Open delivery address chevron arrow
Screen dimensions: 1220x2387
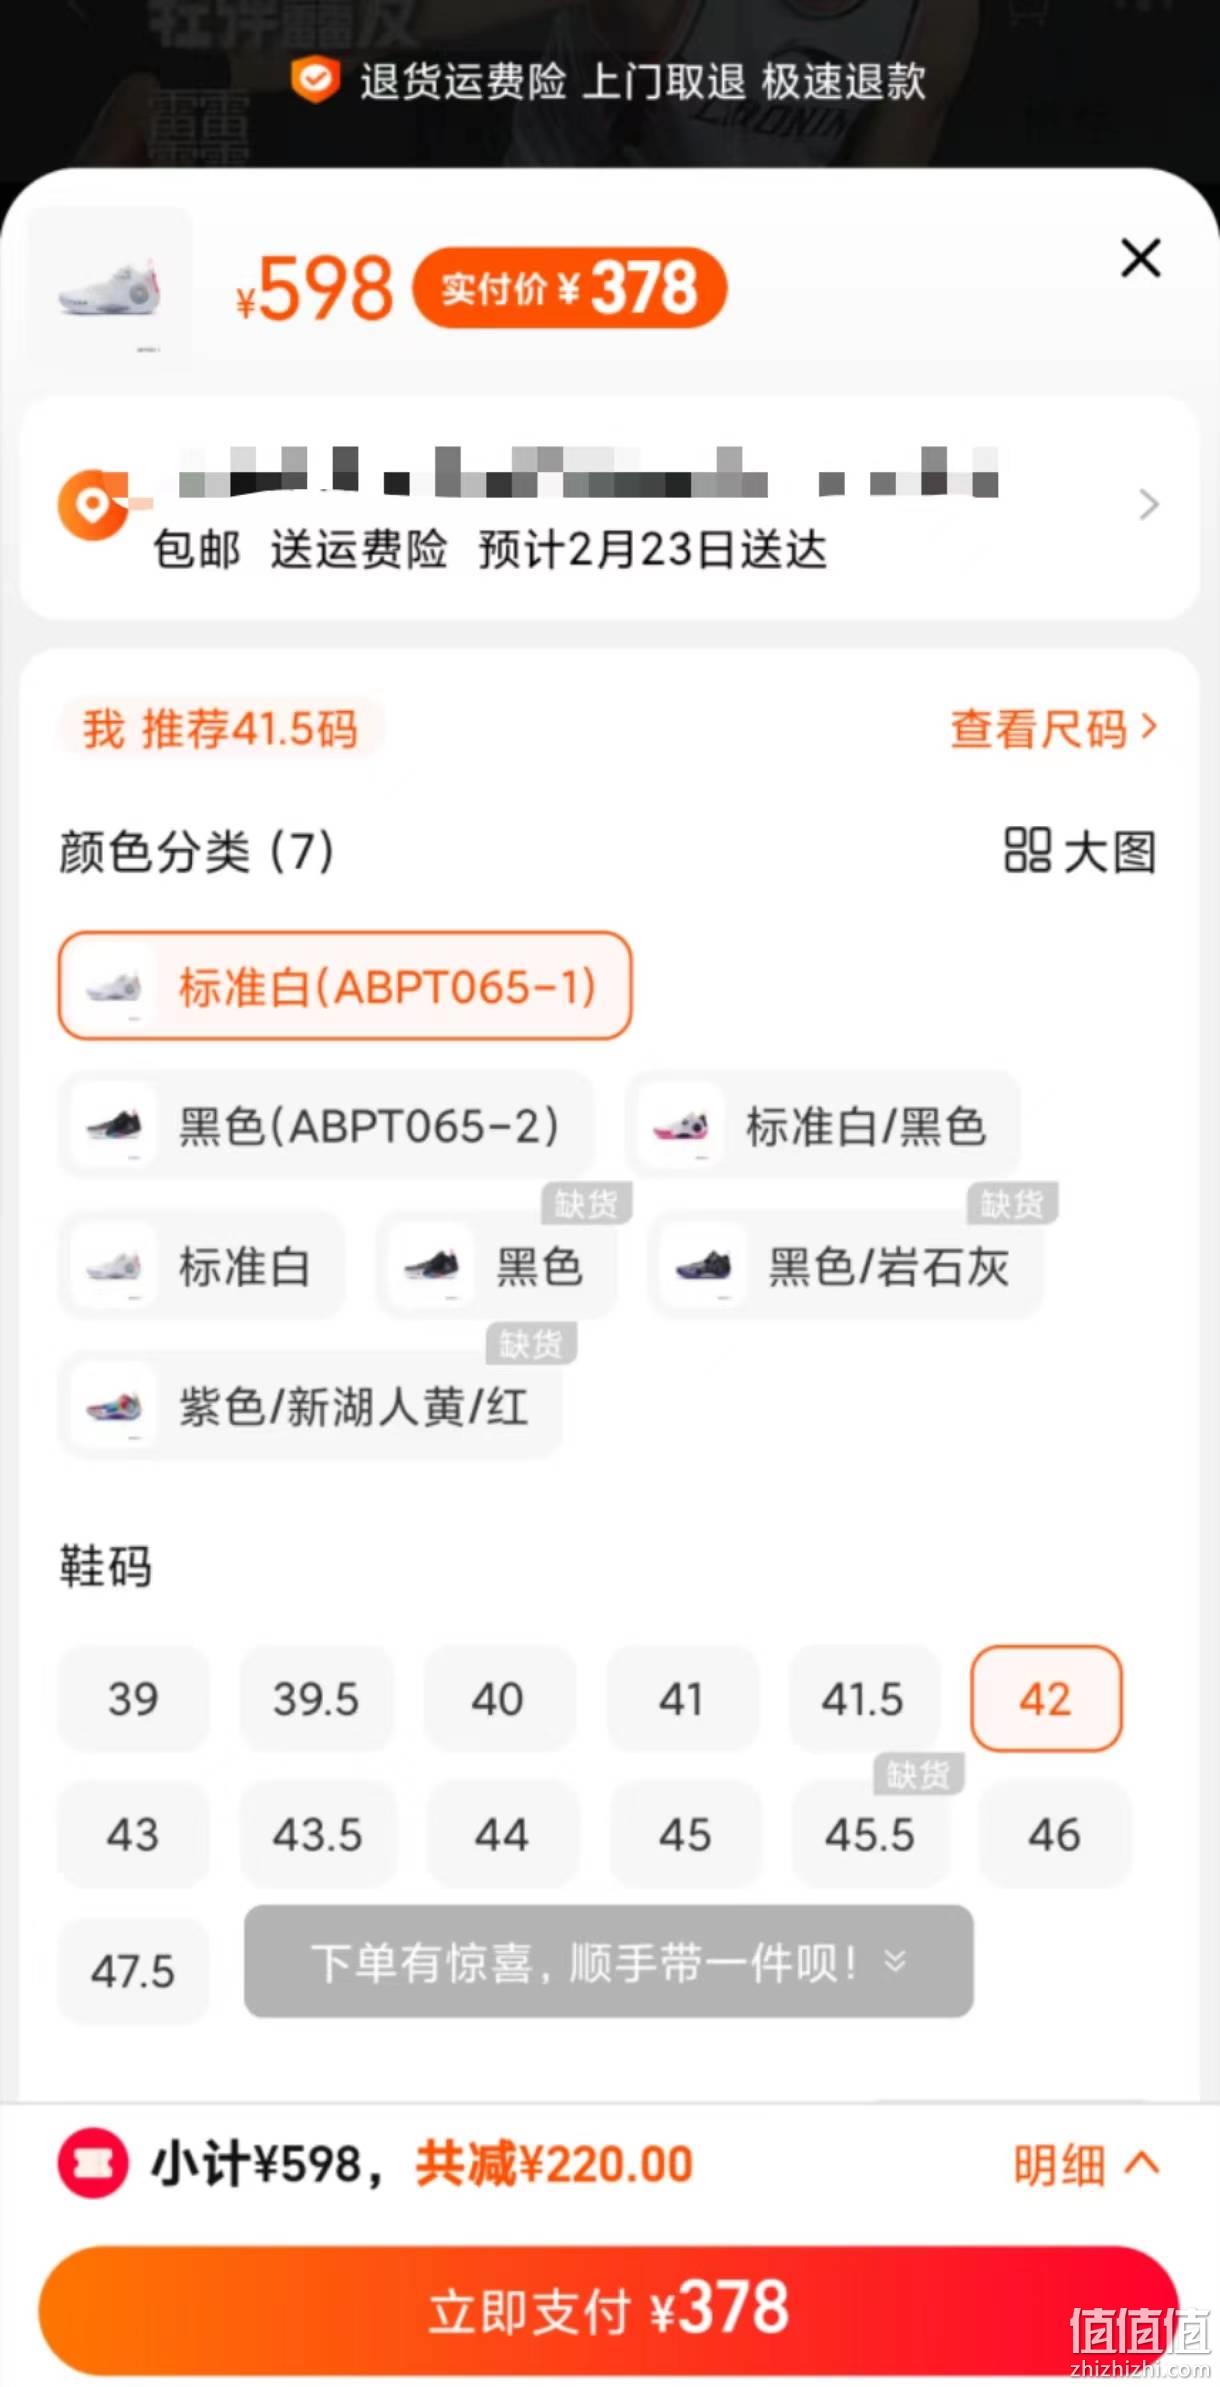pyautogui.click(x=1149, y=505)
